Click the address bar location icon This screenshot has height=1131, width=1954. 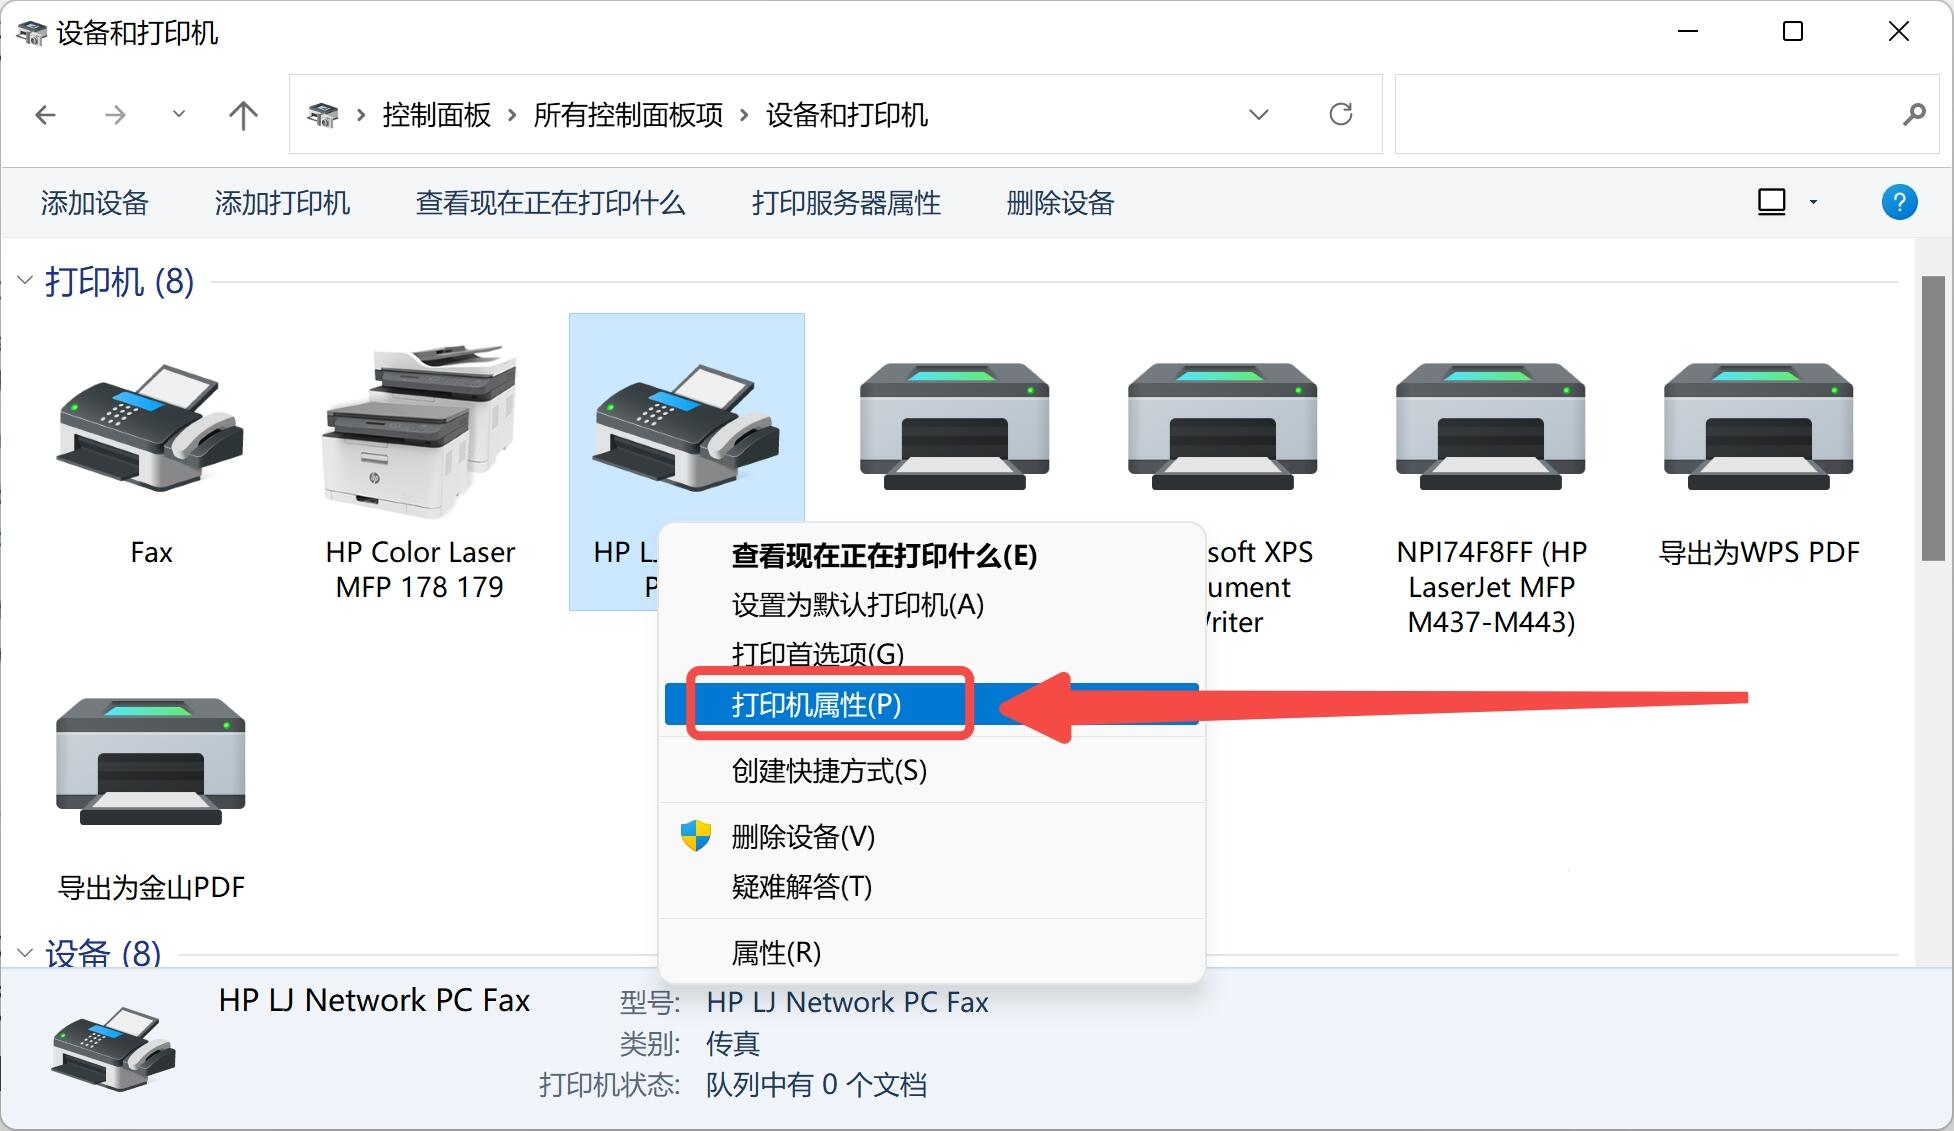tap(322, 114)
